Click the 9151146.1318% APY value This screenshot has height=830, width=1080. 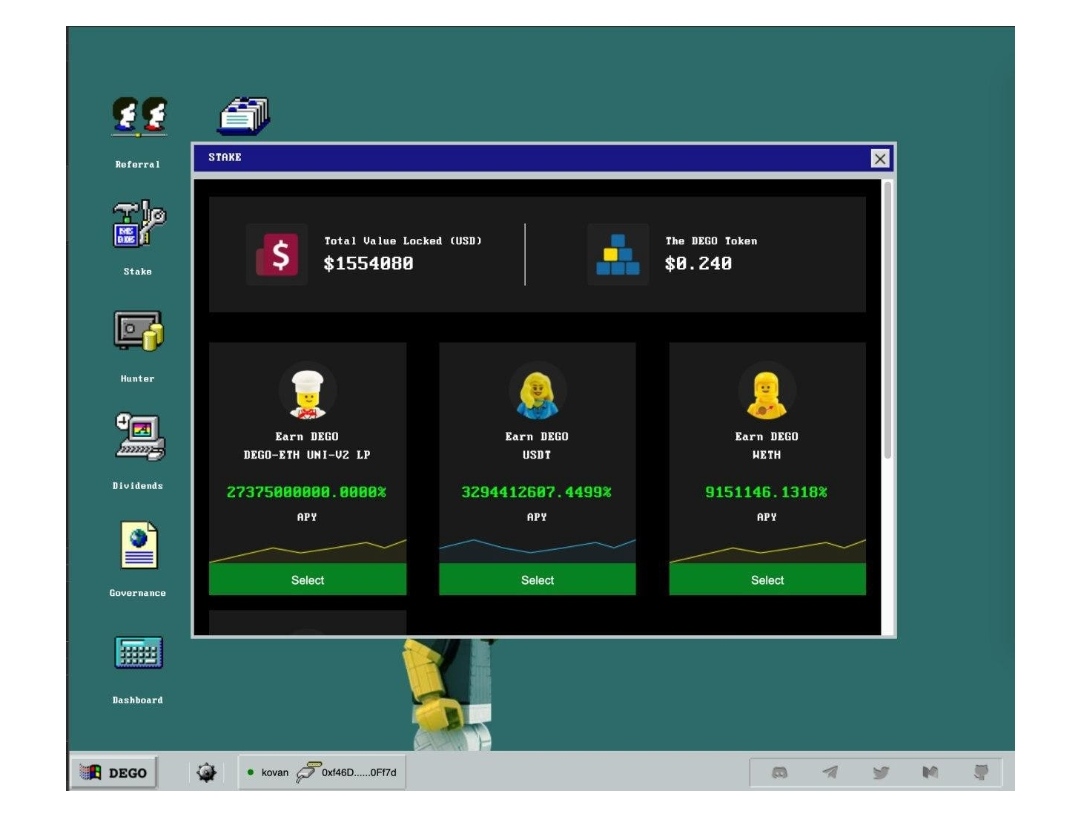pos(766,492)
